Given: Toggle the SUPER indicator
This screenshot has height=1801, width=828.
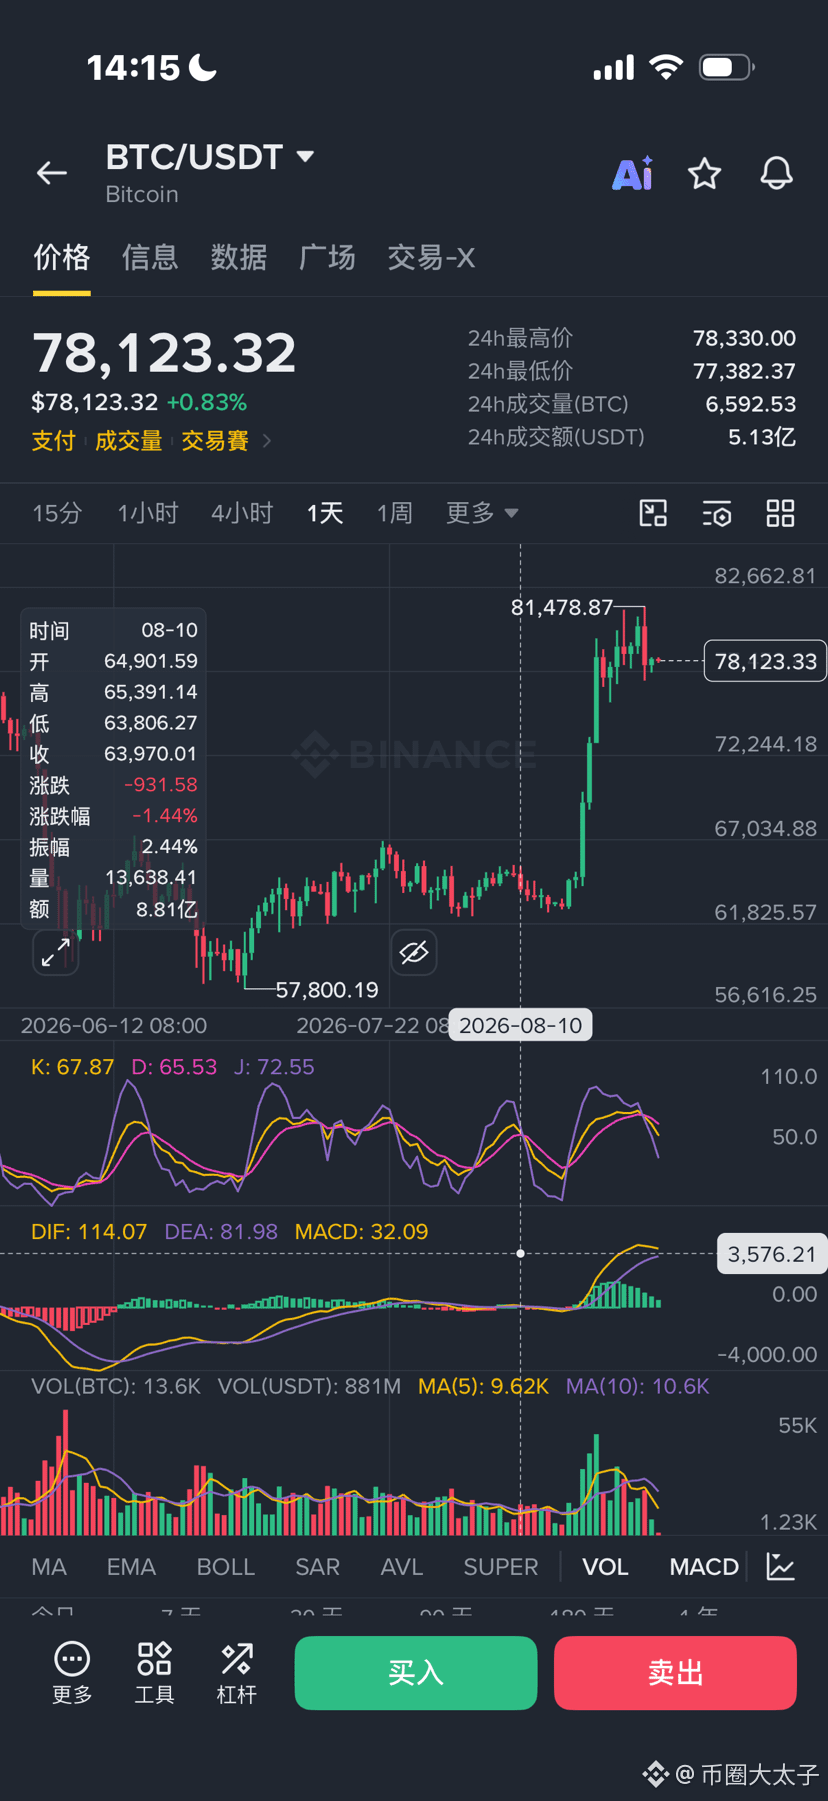Looking at the screenshot, I should pyautogui.click(x=501, y=1566).
